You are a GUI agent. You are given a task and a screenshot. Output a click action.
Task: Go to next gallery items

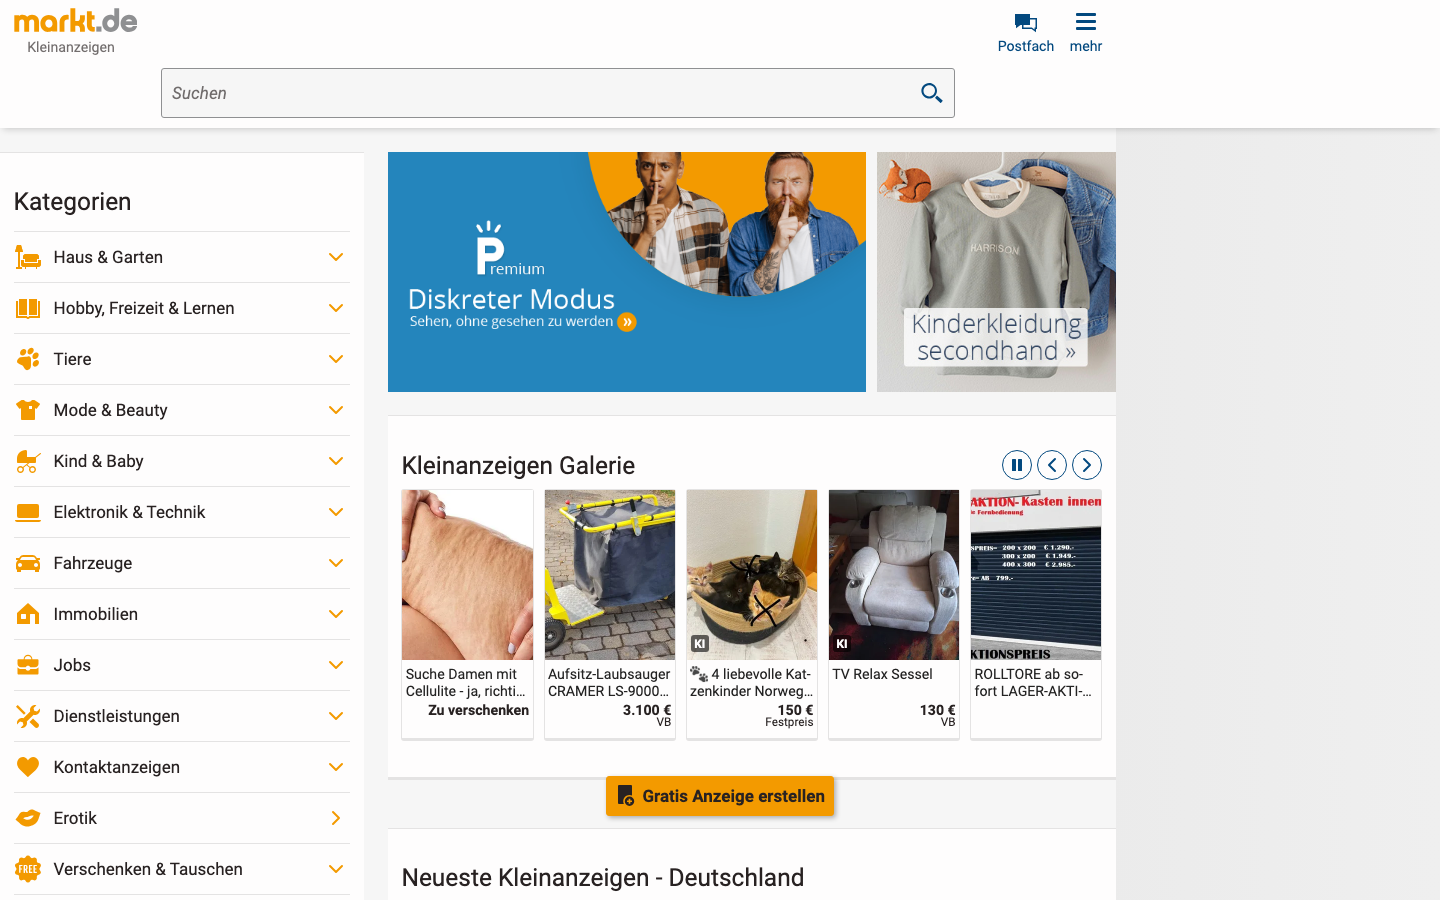click(1086, 465)
